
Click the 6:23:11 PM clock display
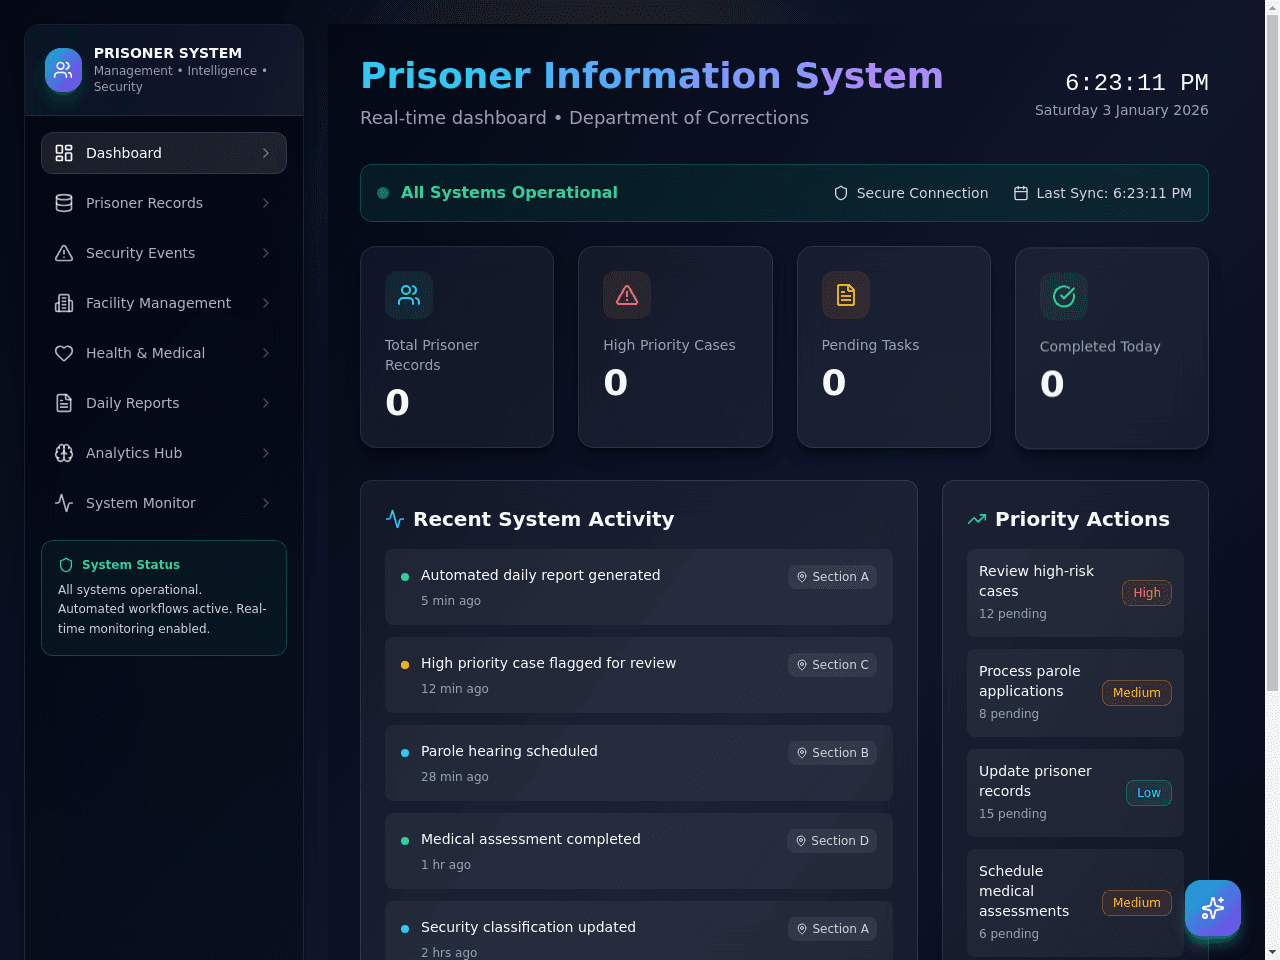coord(1137,82)
